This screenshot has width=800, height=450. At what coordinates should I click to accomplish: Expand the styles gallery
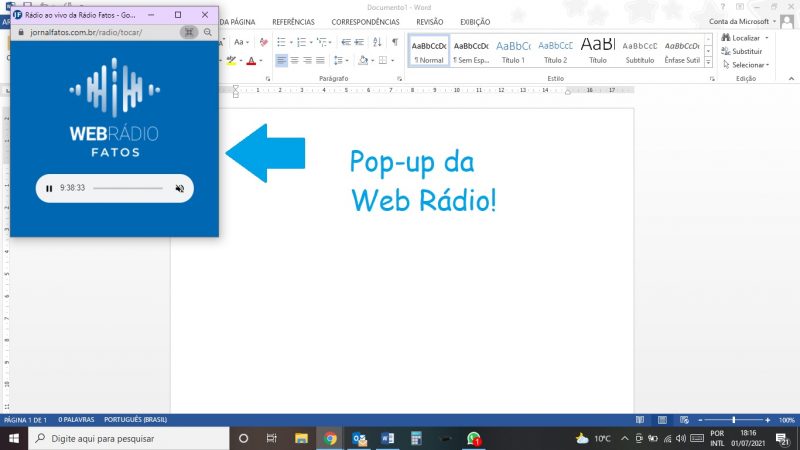[x=708, y=62]
